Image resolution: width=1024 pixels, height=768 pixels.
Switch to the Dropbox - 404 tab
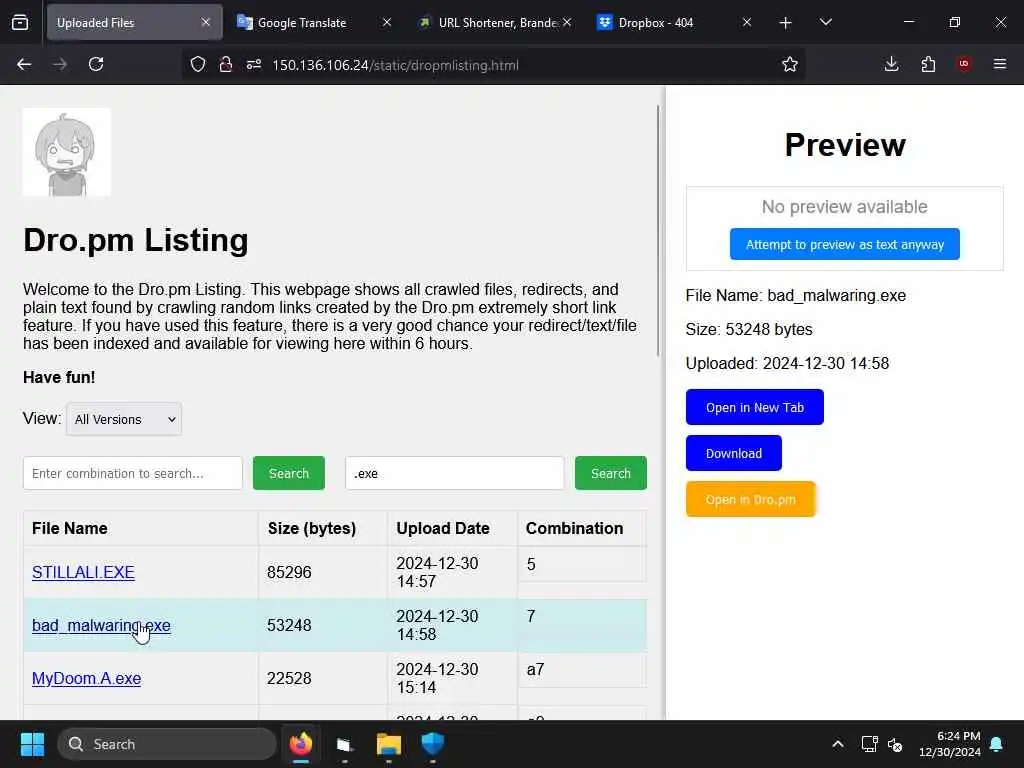pyautogui.click(x=656, y=22)
